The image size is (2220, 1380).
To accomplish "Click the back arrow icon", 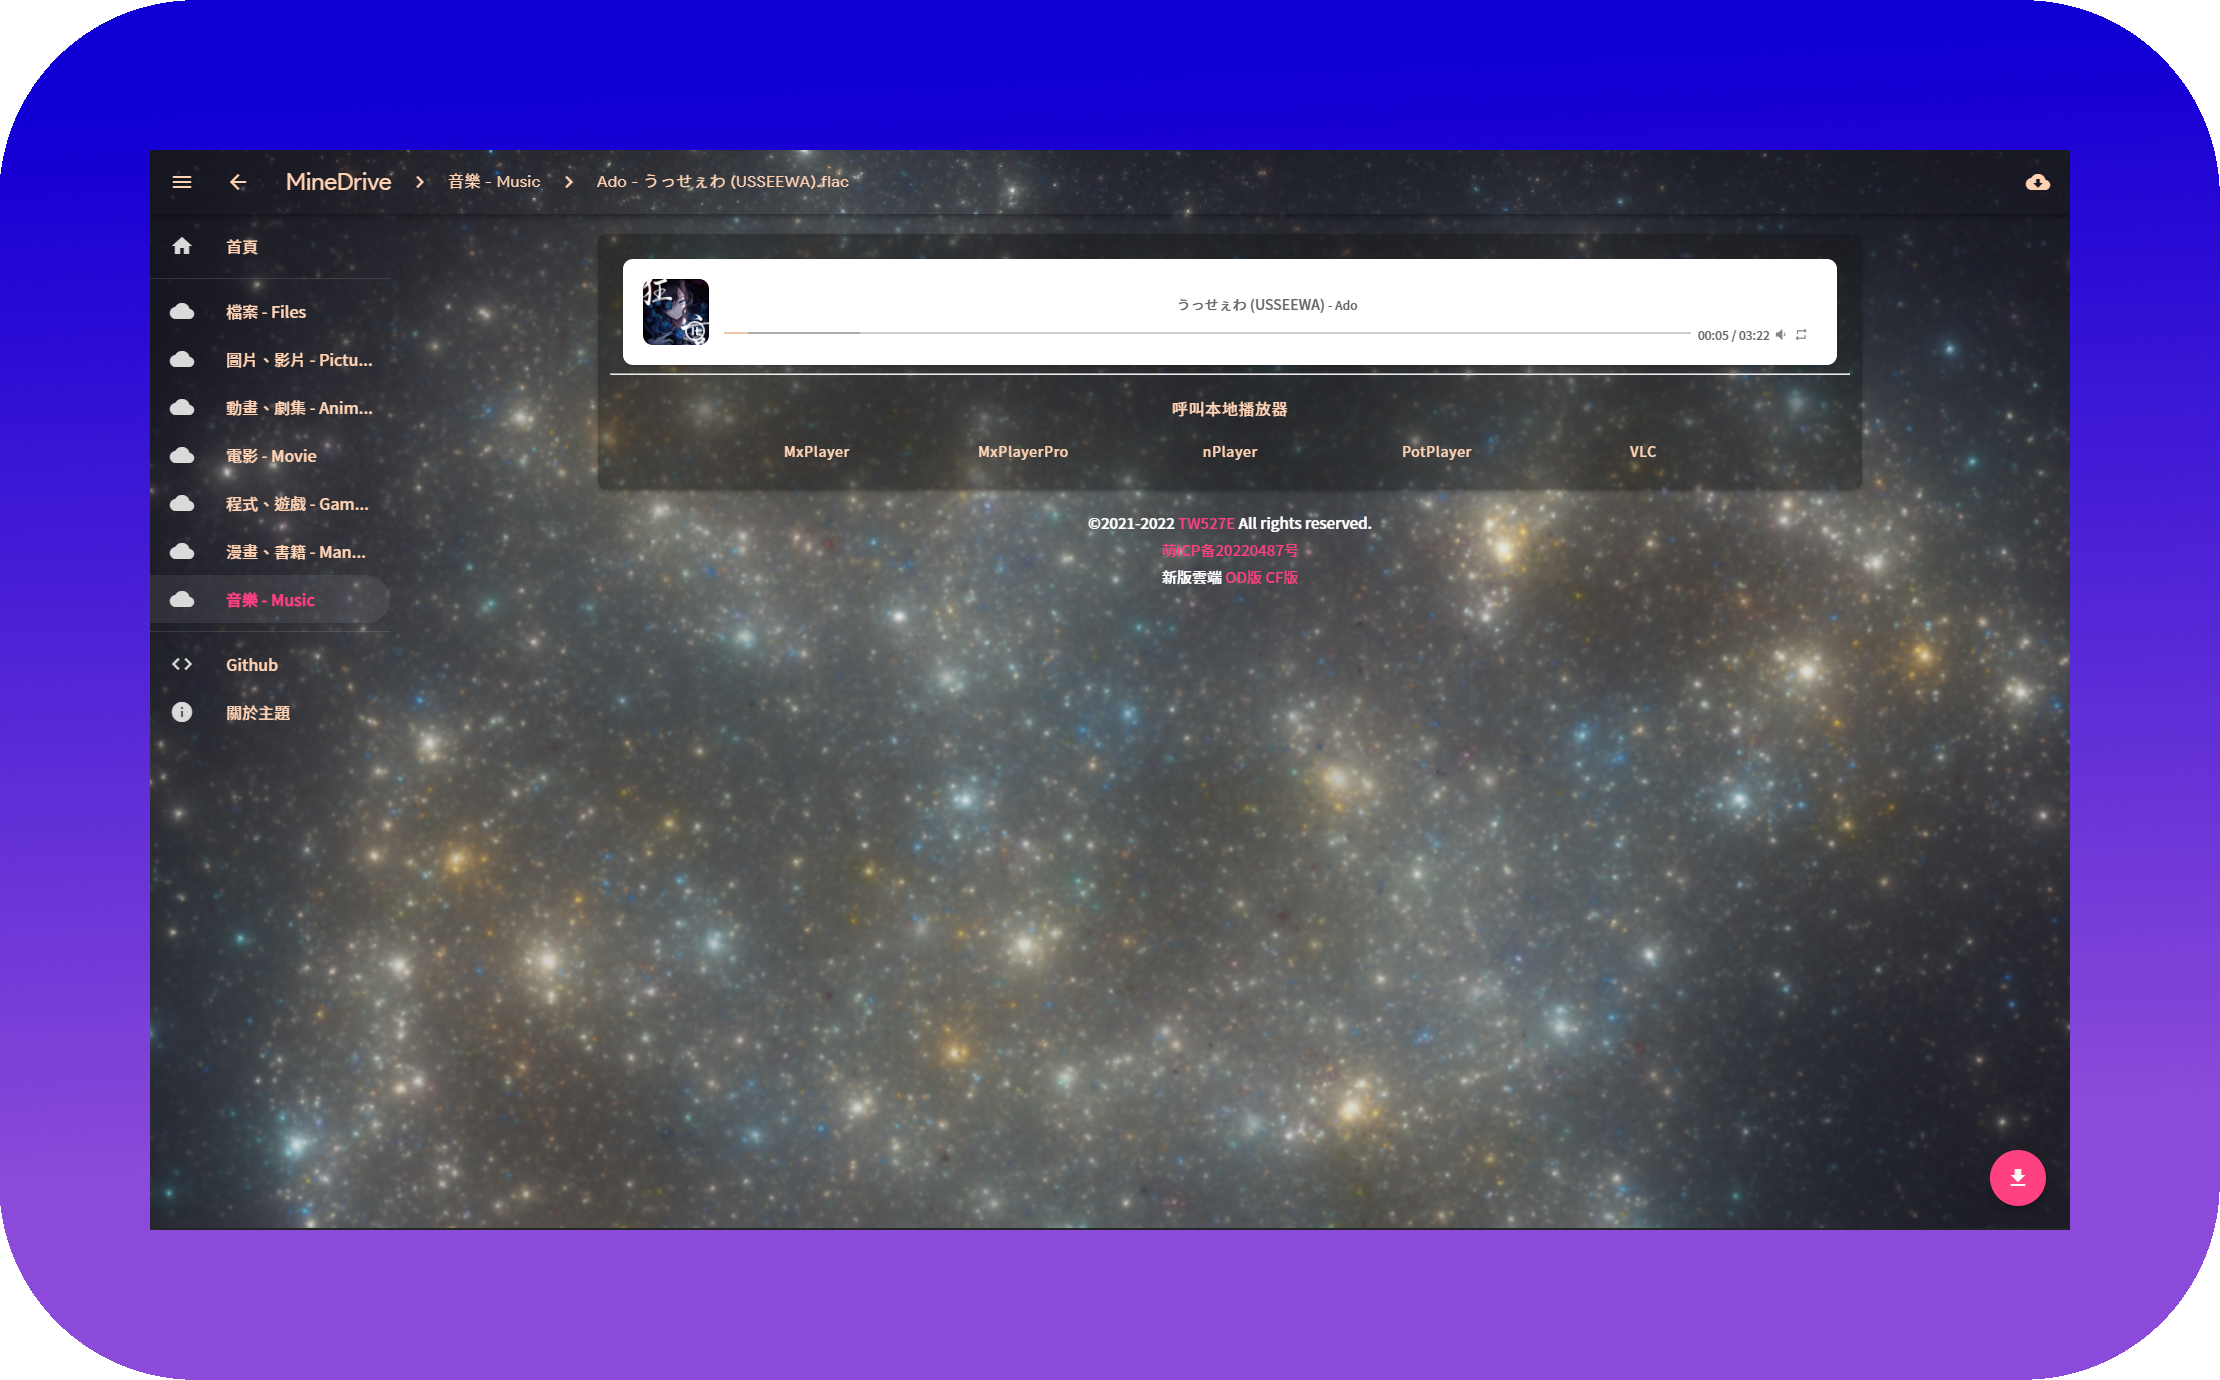I will tap(237, 182).
